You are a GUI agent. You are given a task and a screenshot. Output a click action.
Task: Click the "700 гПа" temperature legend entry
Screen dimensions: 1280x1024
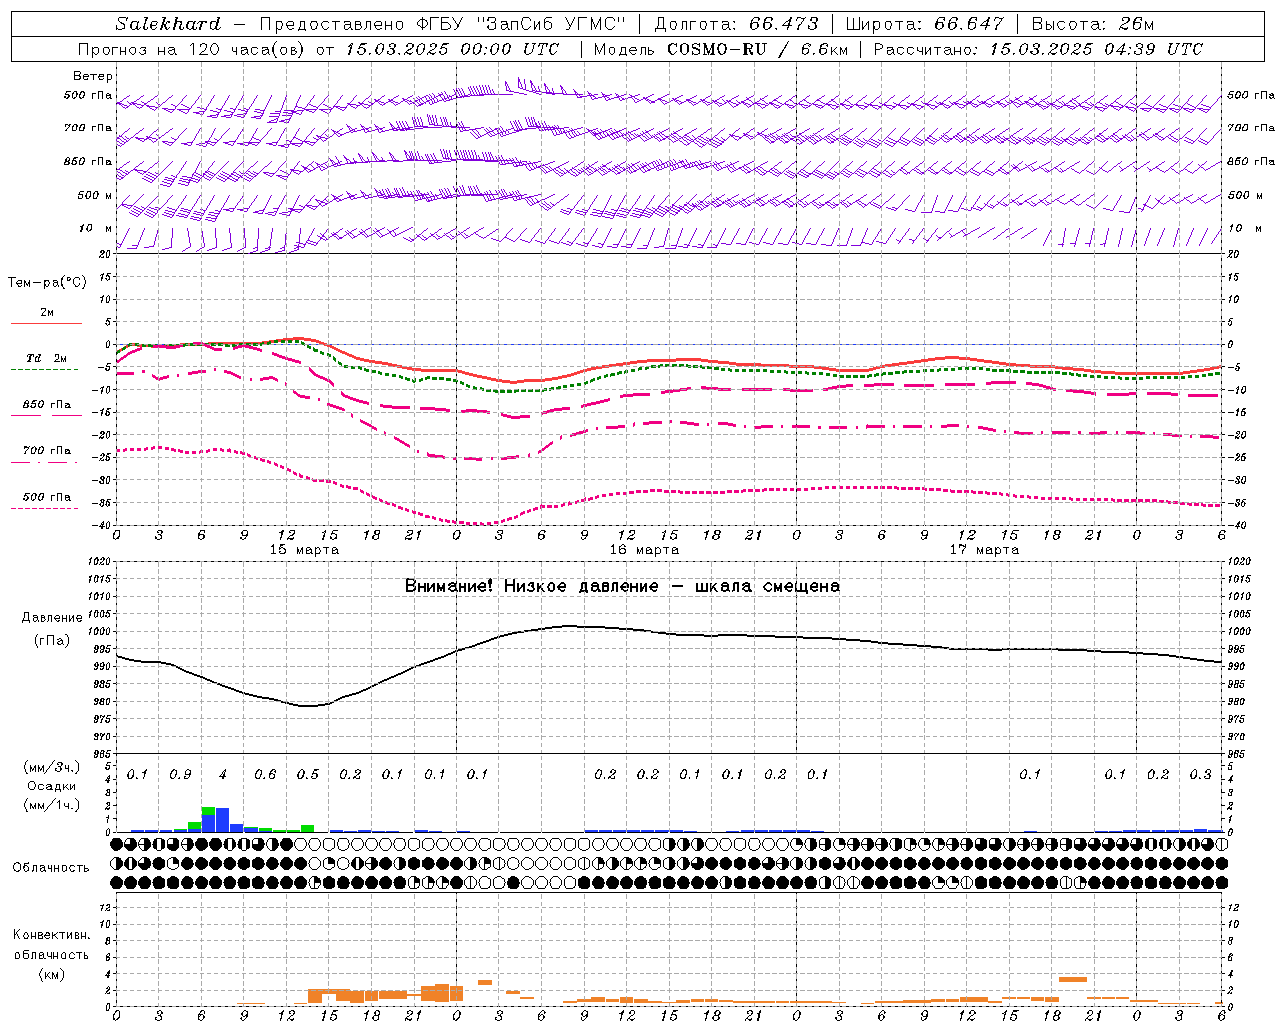[x=47, y=451]
